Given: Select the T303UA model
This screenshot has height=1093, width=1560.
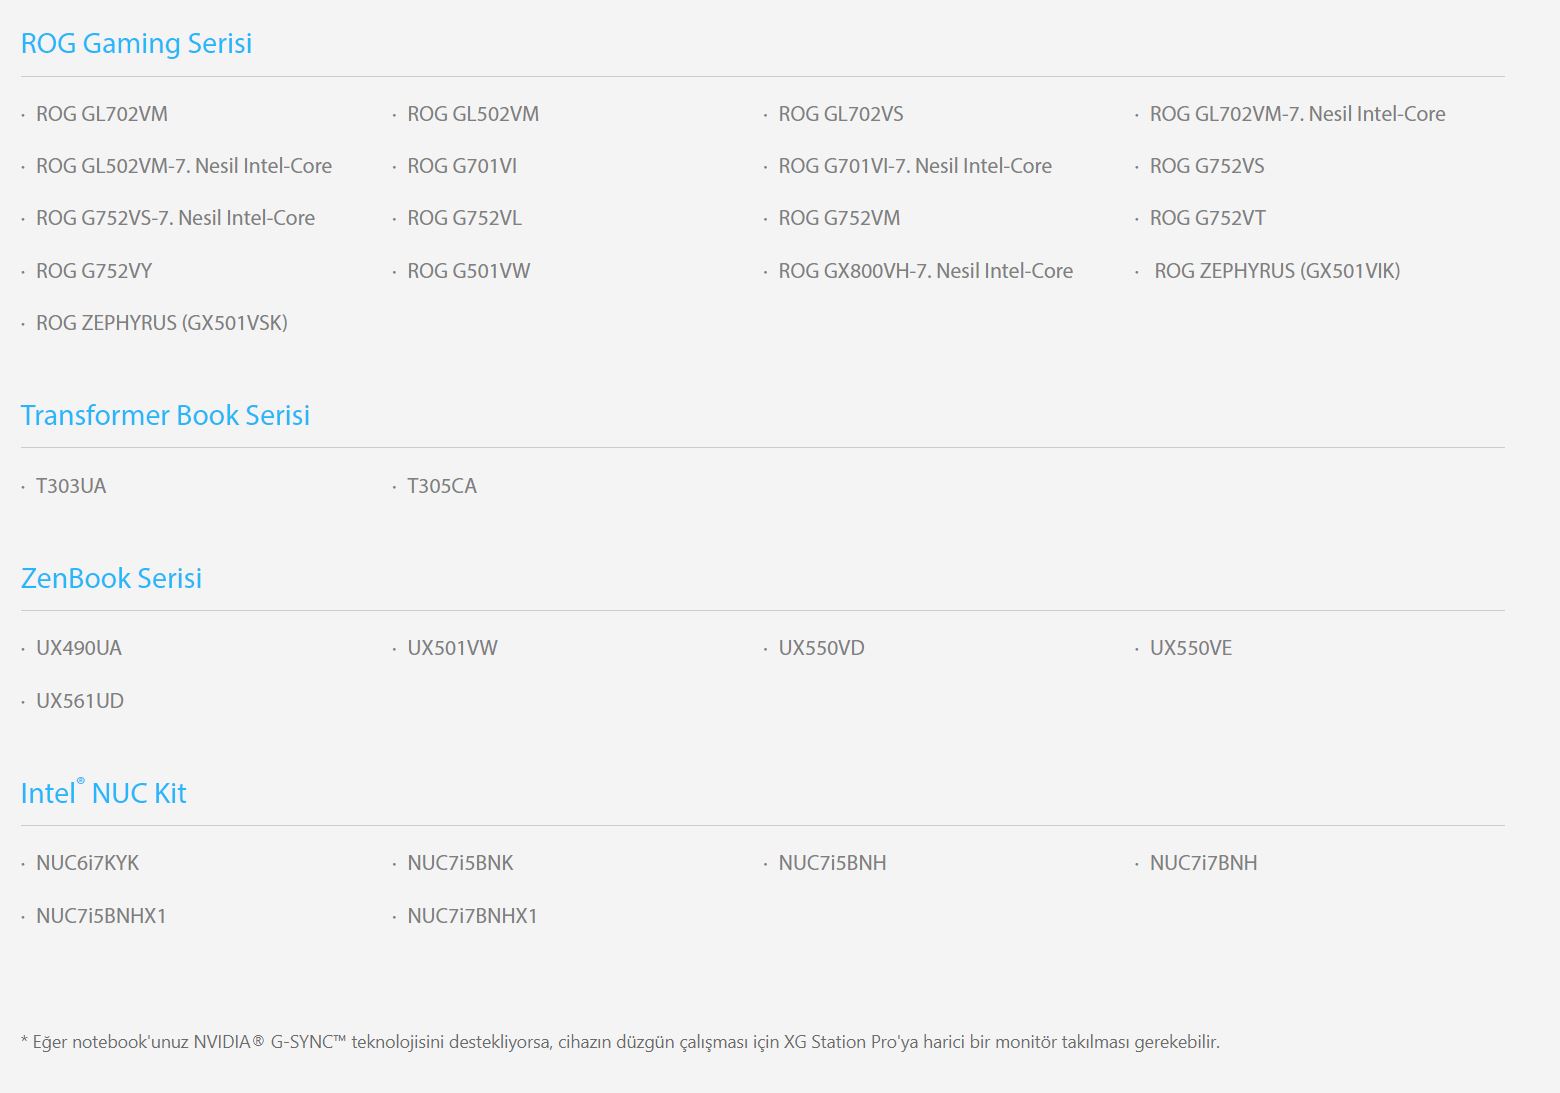Looking at the screenshot, I should [71, 486].
